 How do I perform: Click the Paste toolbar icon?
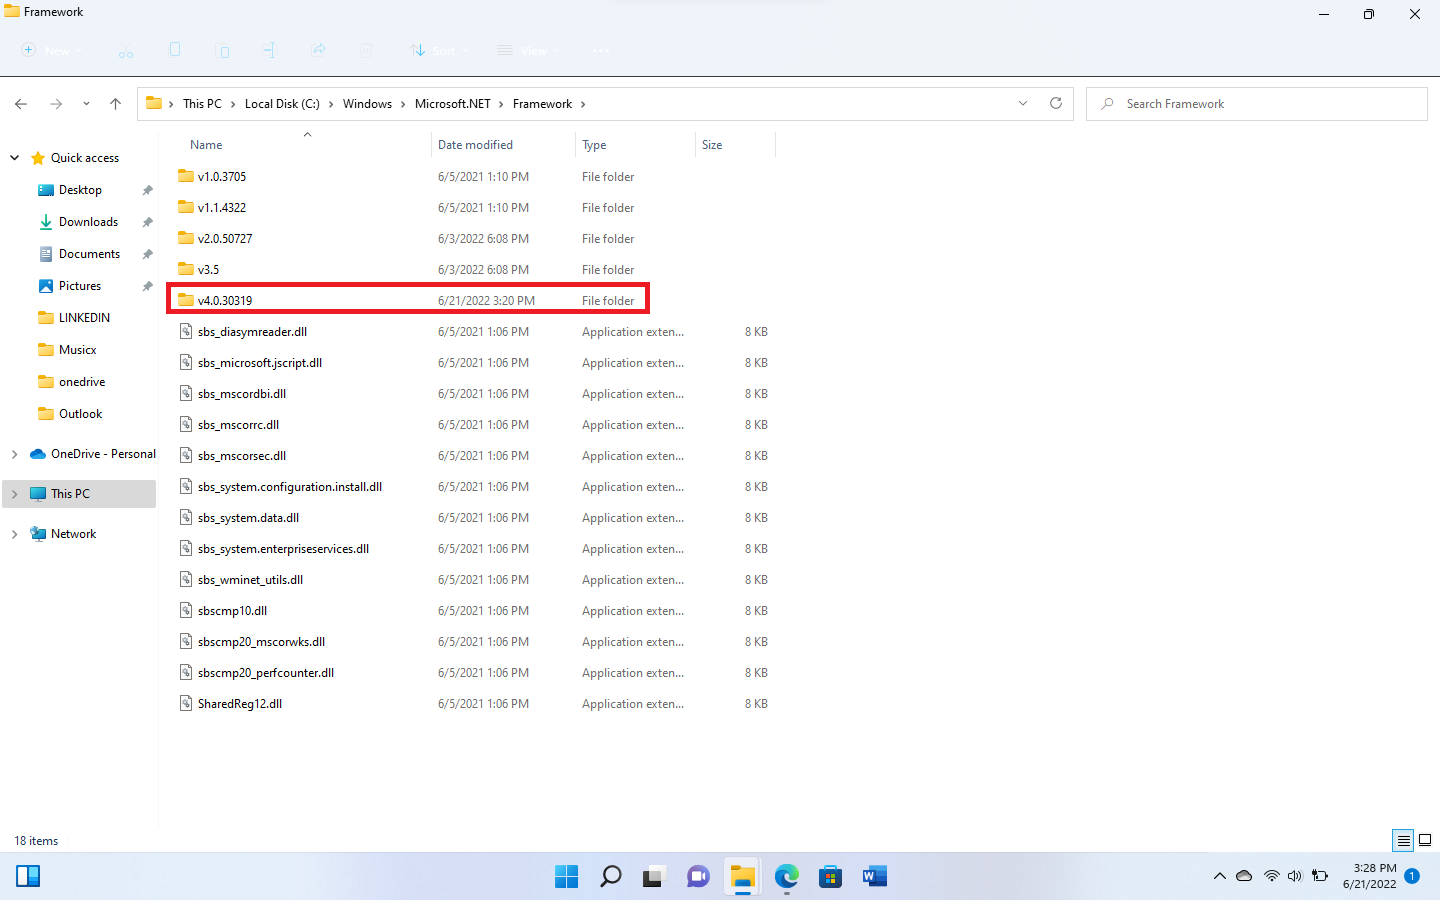[223, 50]
